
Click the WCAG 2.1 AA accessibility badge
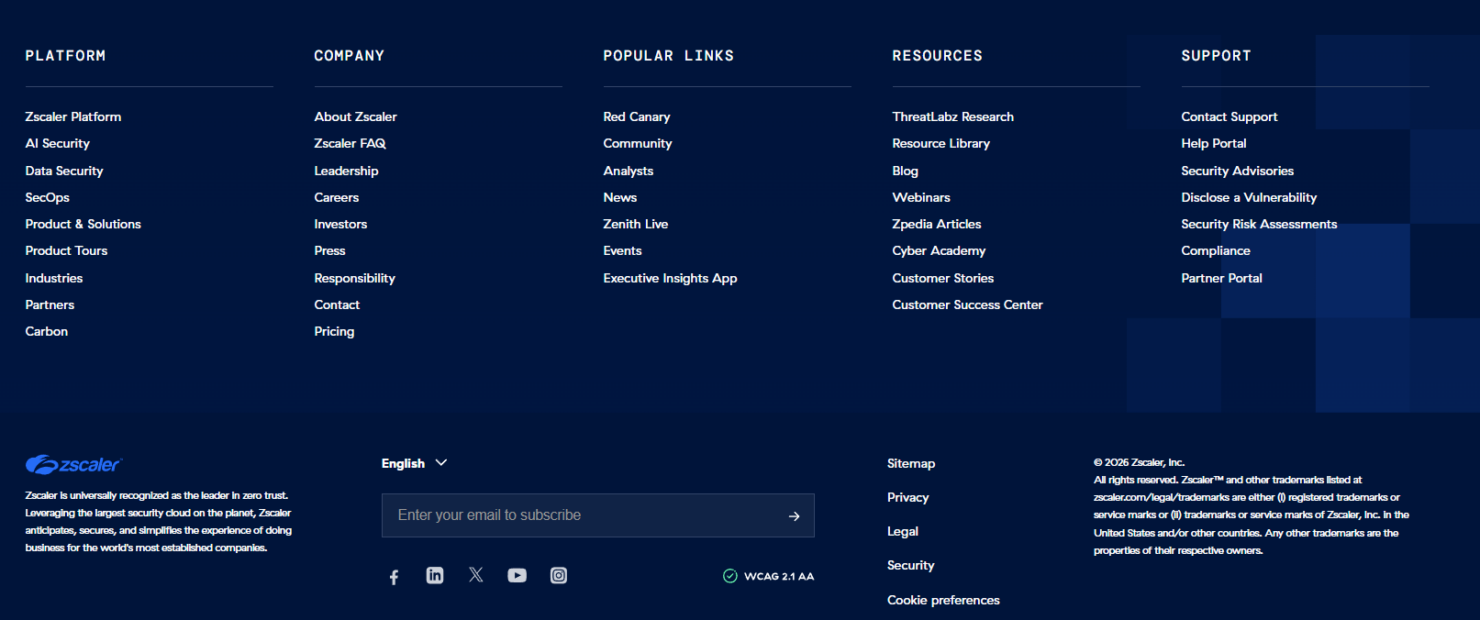pyautogui.click(x=768, y=575)
